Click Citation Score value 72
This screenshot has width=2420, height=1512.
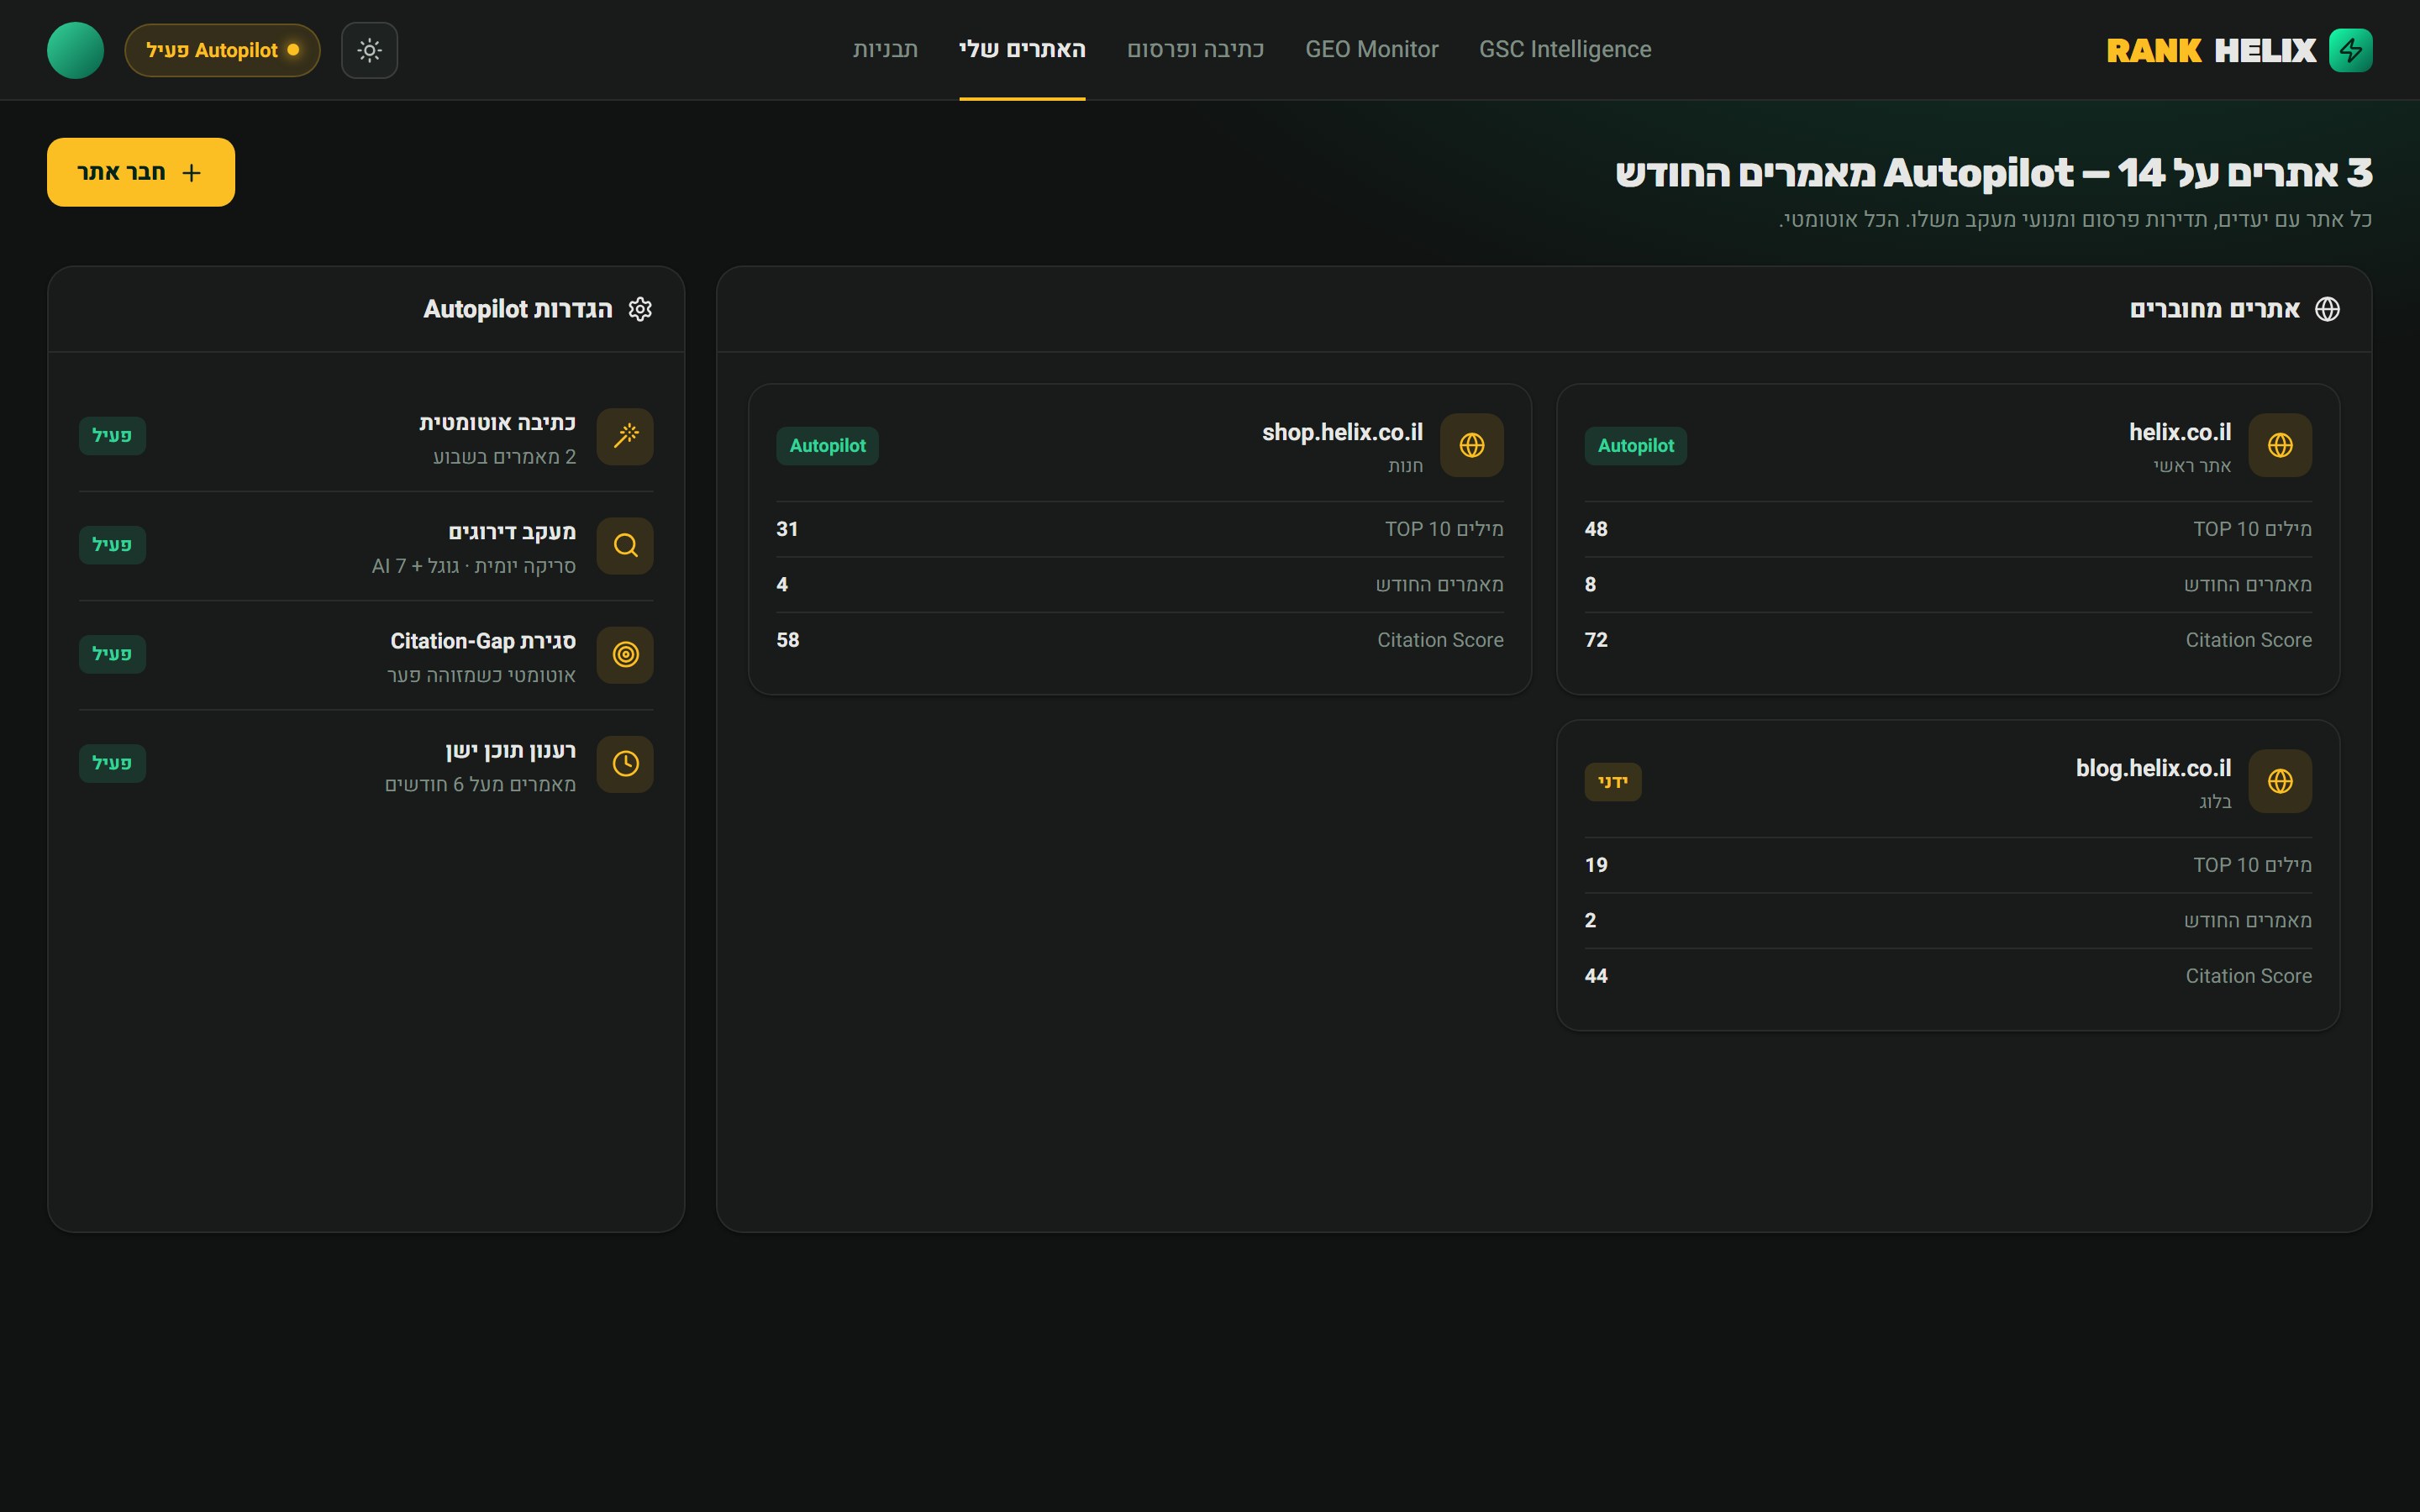pos(1596,640)
